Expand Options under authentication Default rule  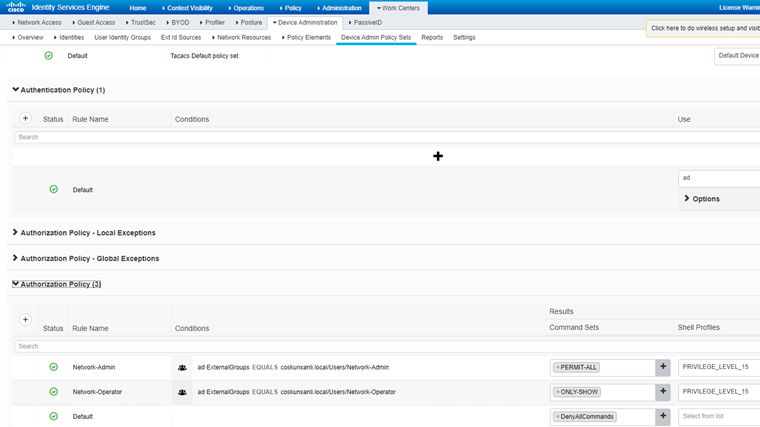pos(701,199)
